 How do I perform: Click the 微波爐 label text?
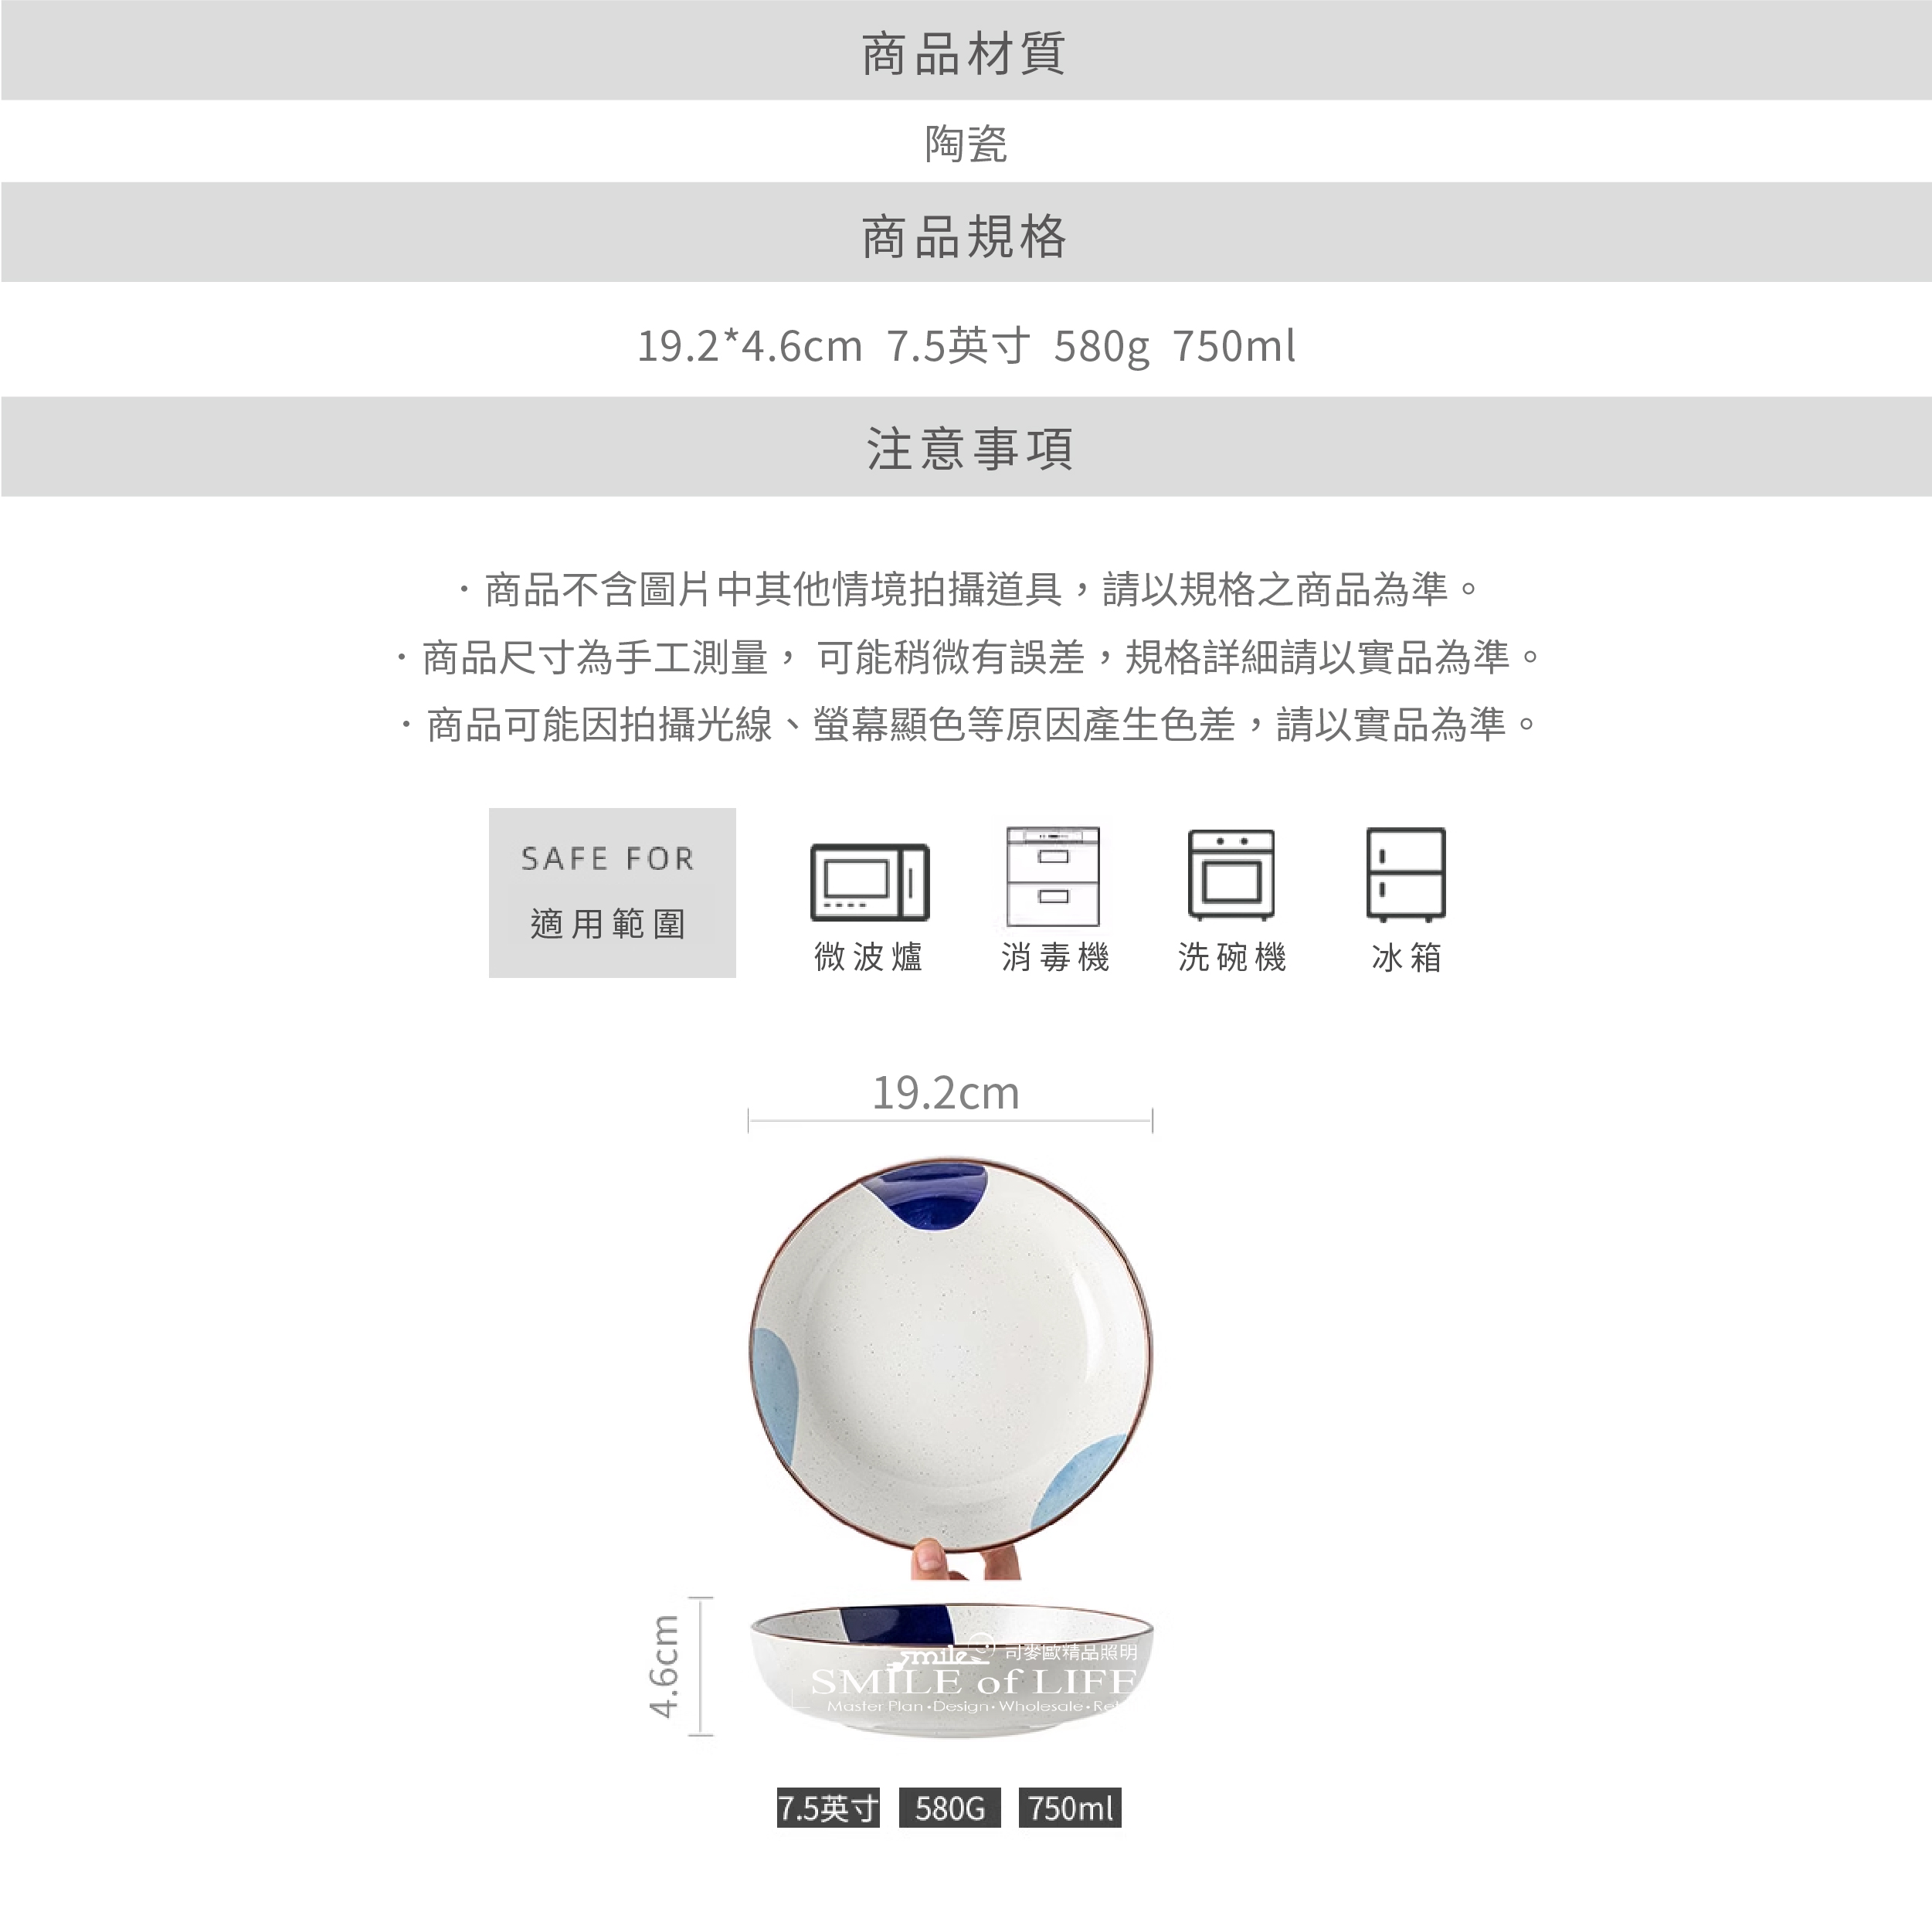pos(868,957)
